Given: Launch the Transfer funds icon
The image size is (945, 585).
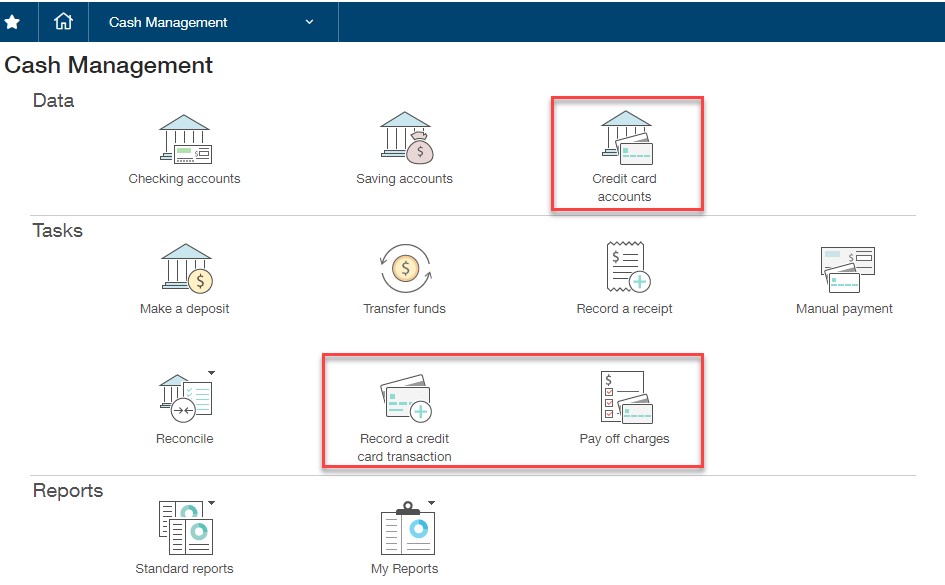Looking at the screenshot, I should [x=405, y=268].
